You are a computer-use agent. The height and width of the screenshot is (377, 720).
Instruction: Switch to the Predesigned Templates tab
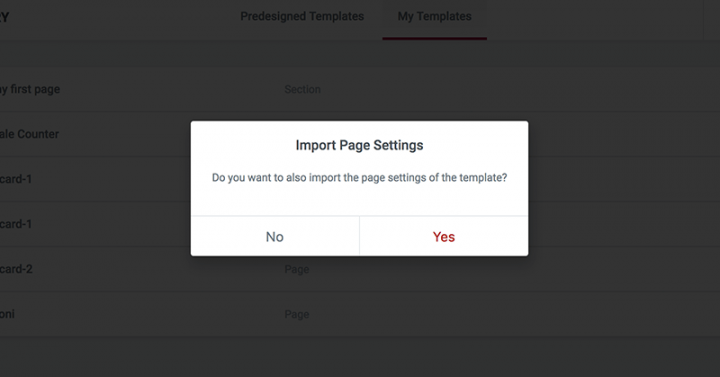pos(302,17)
